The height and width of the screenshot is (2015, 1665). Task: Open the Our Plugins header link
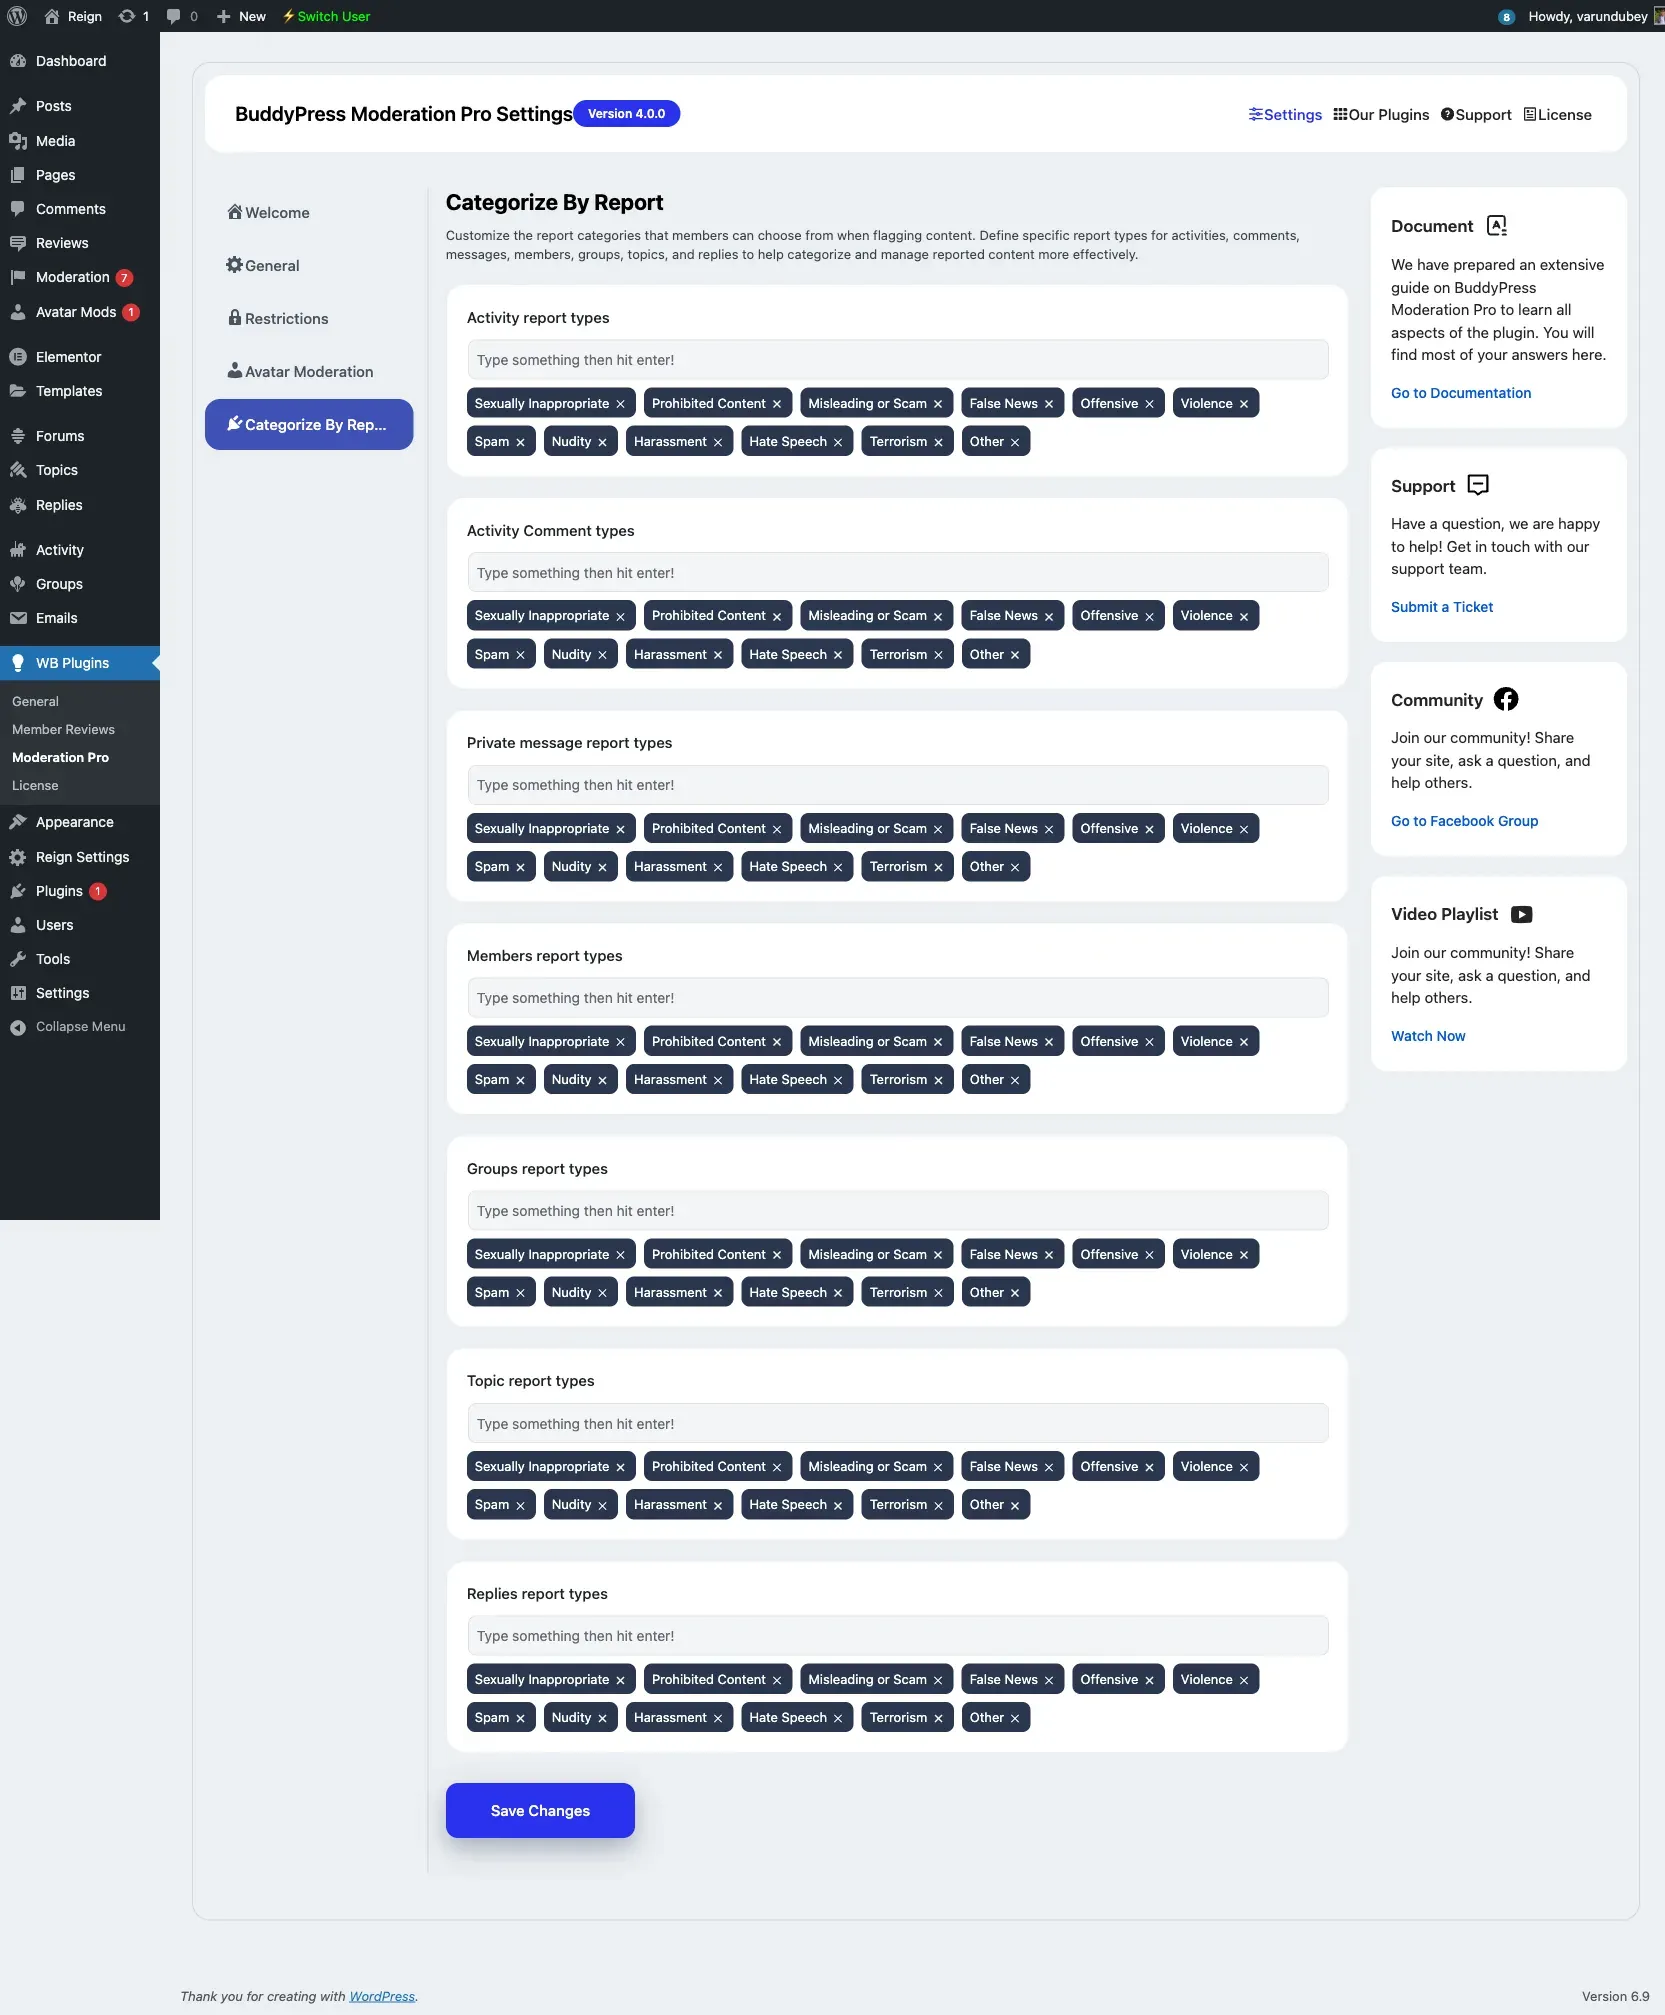(1381, 115)
